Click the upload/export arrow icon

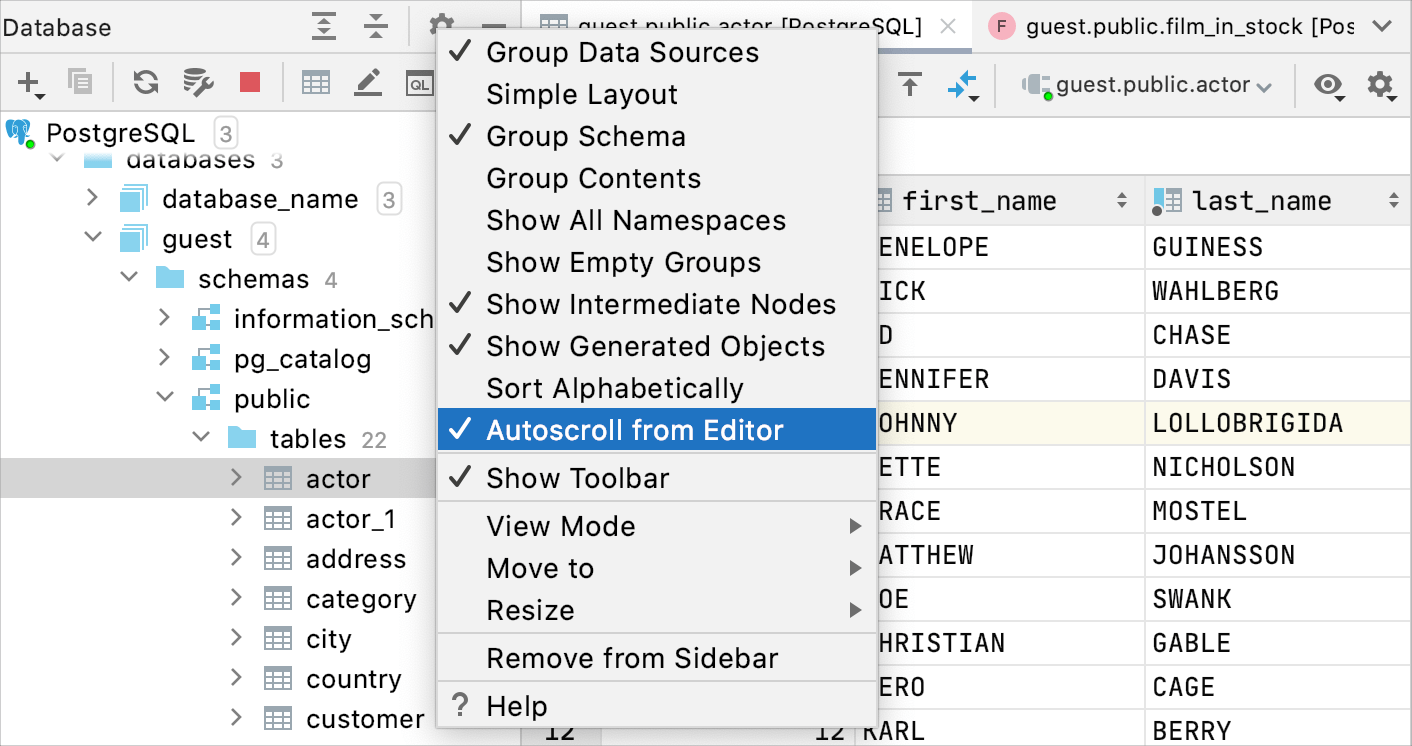tap(909, 85)
